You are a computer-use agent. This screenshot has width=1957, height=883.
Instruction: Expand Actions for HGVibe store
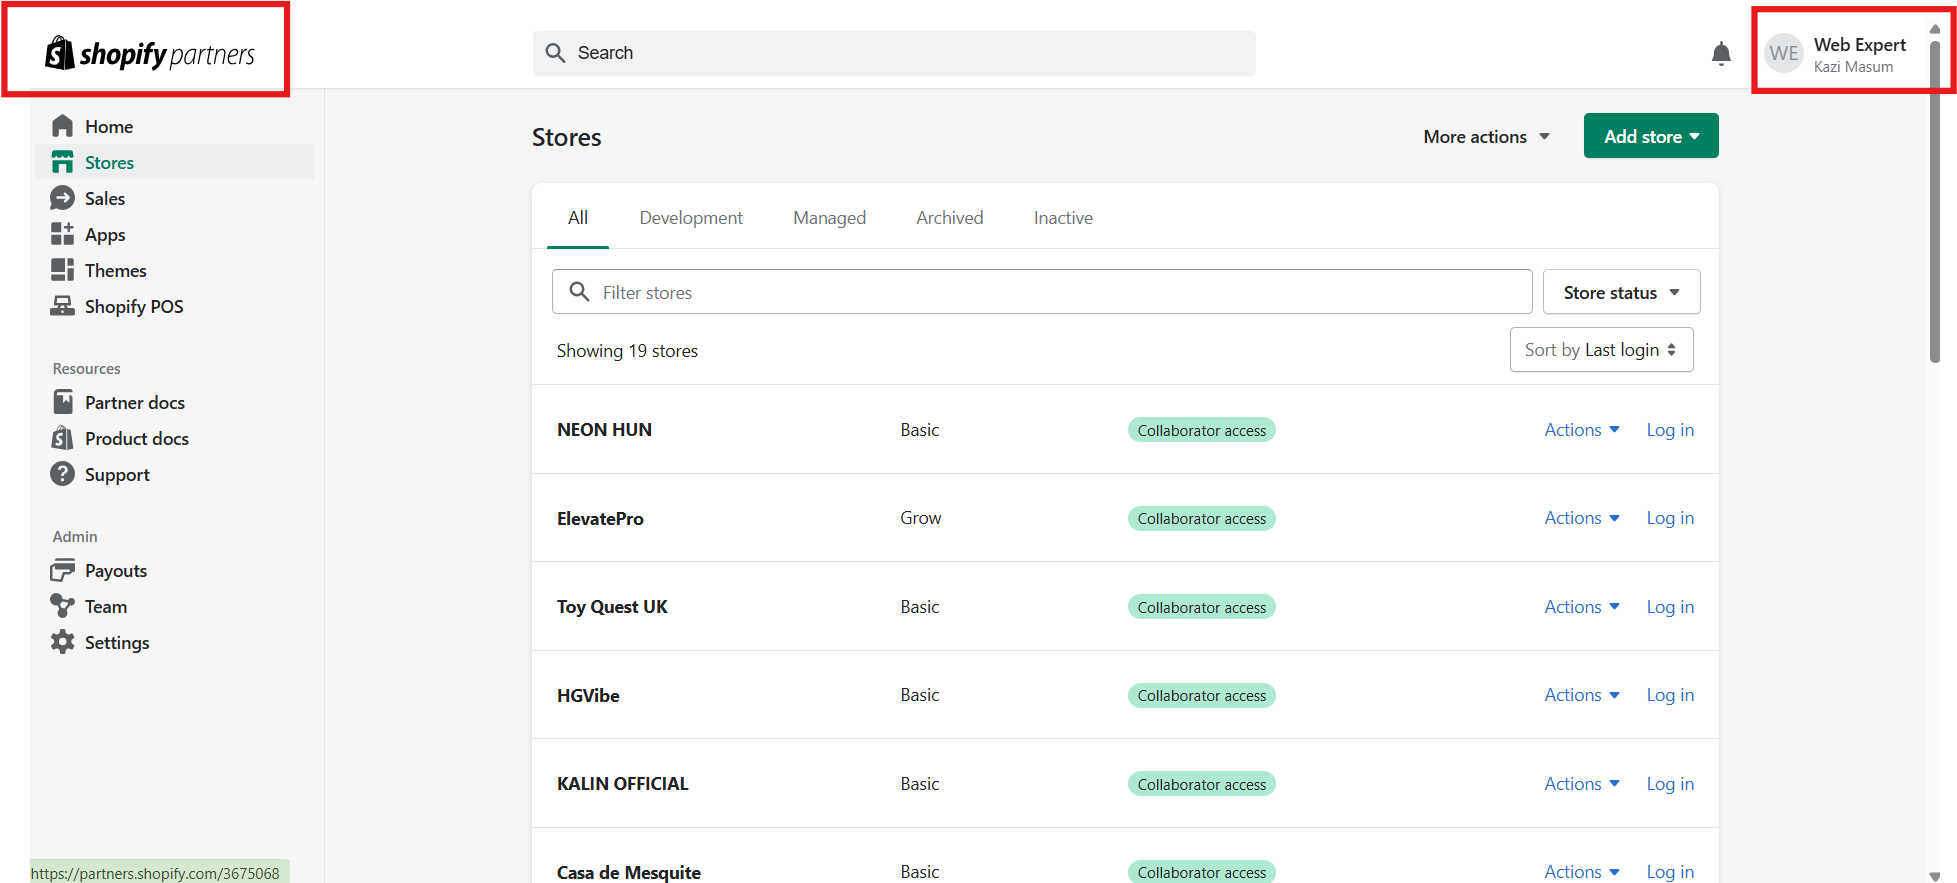tap(1582, 694)
